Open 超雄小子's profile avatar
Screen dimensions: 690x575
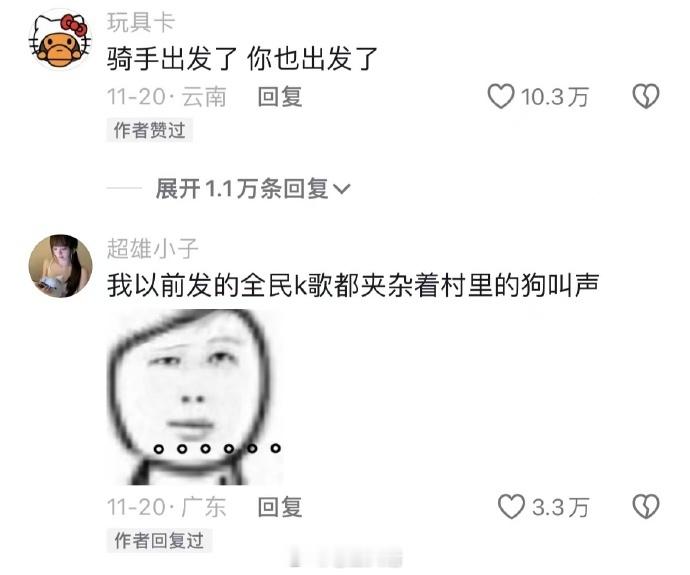tap(60, 266)
